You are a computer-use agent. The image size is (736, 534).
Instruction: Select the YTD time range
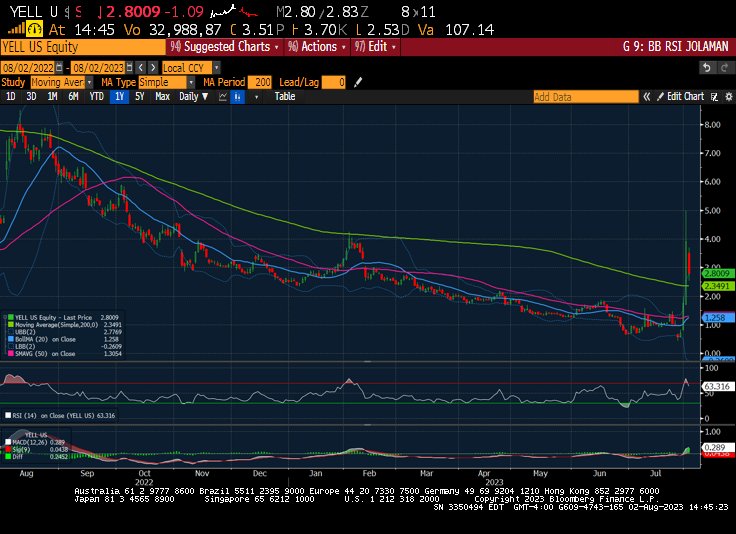96,97
